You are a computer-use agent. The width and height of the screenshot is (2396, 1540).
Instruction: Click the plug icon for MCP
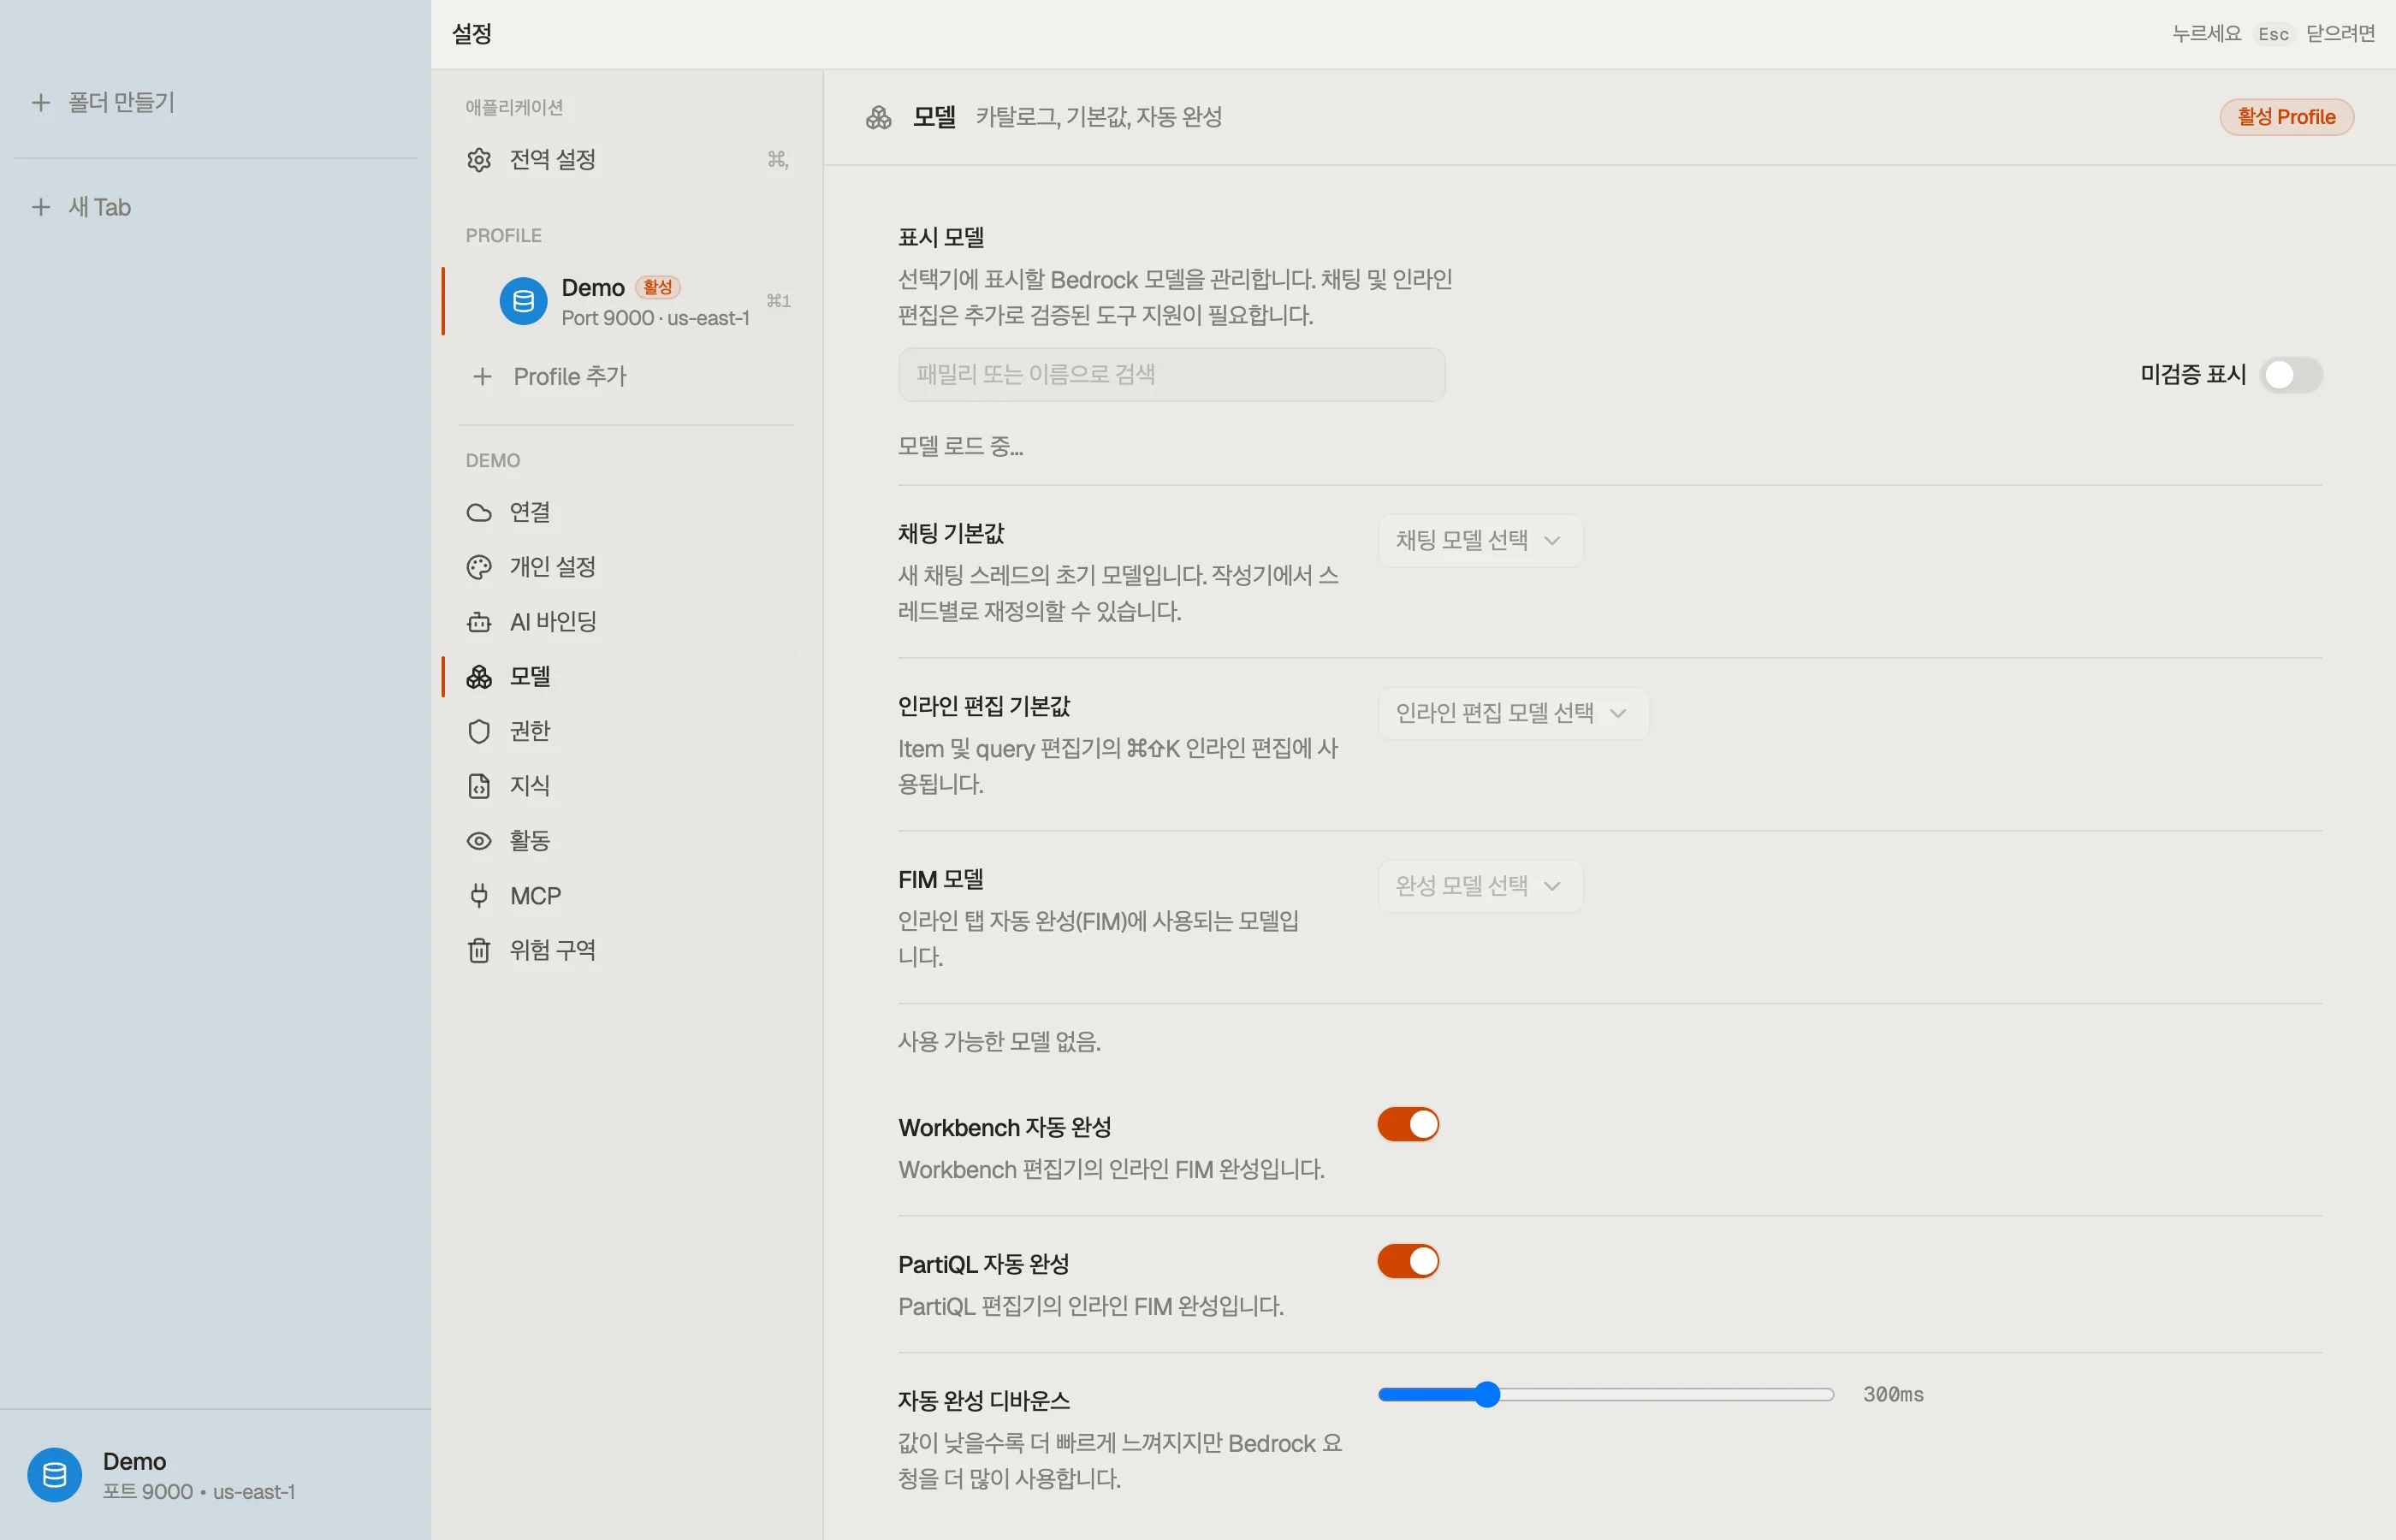tap(479, 895)
